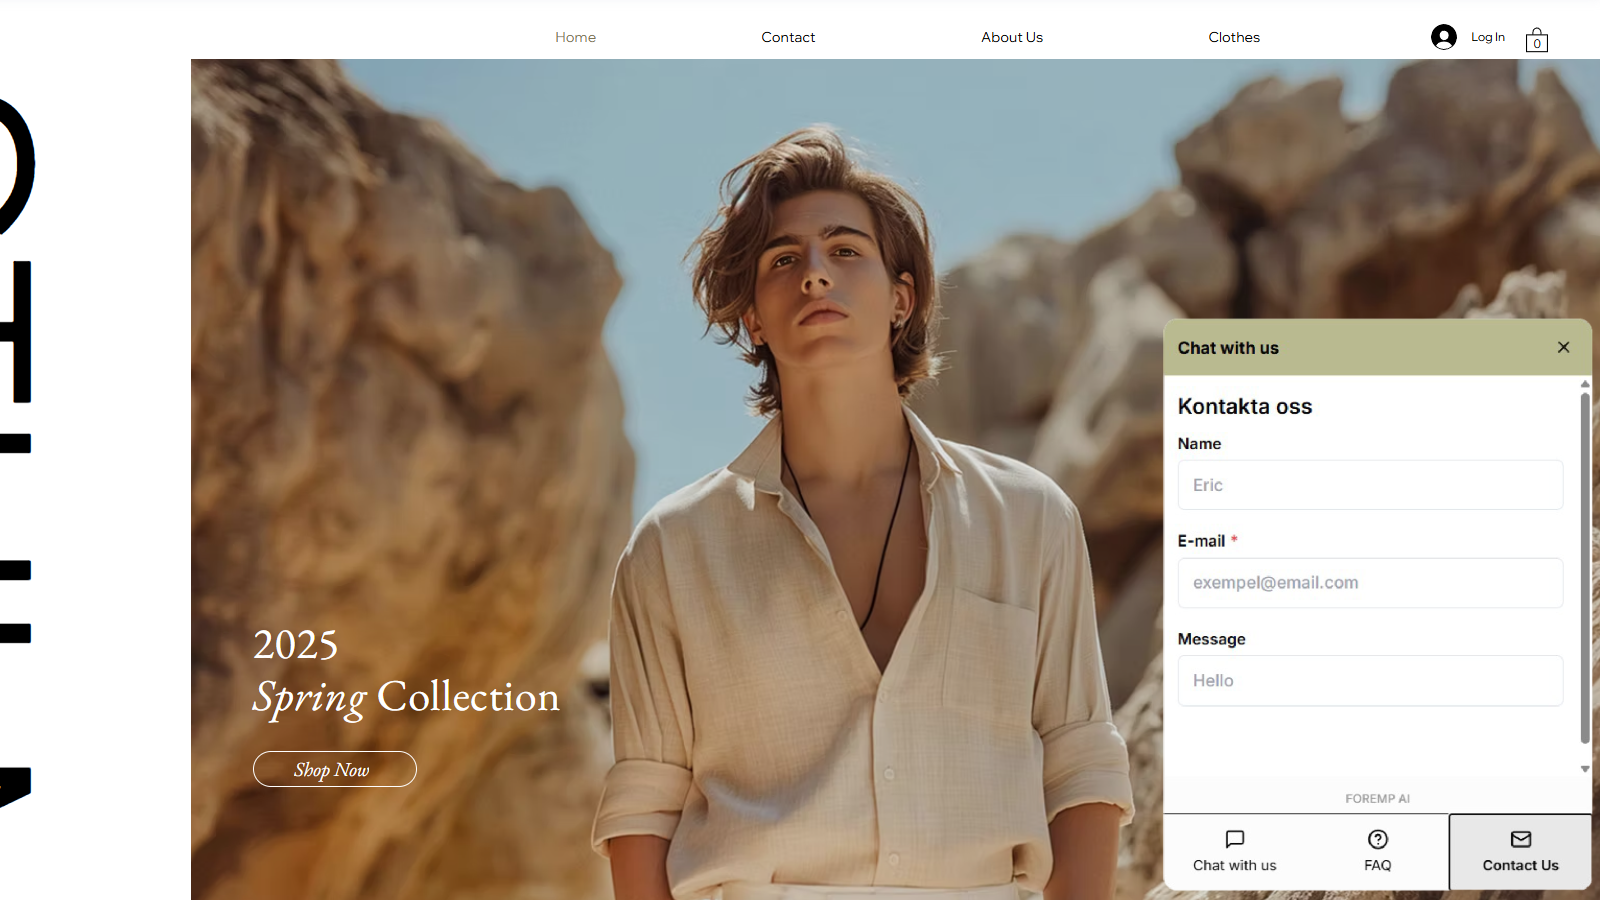The height and width of the screenshot is (900, 1600).
Task: Select the Chat with us speech bubble icon
Action: pos(1234,840)
